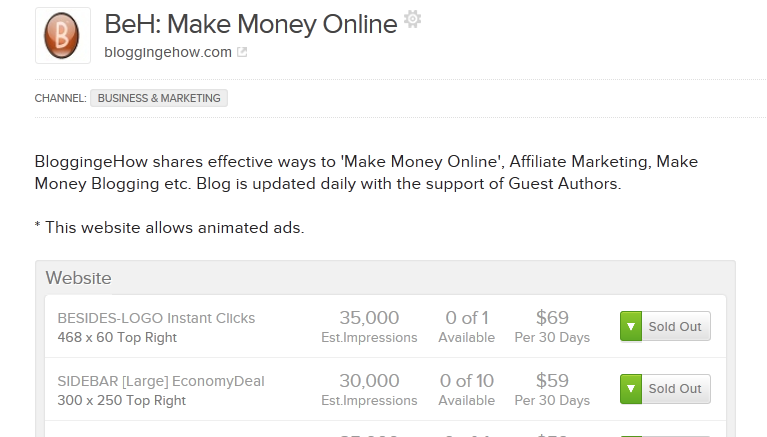
Task: Click the 30,000 Est.Impressions figure
Action: 369,390
